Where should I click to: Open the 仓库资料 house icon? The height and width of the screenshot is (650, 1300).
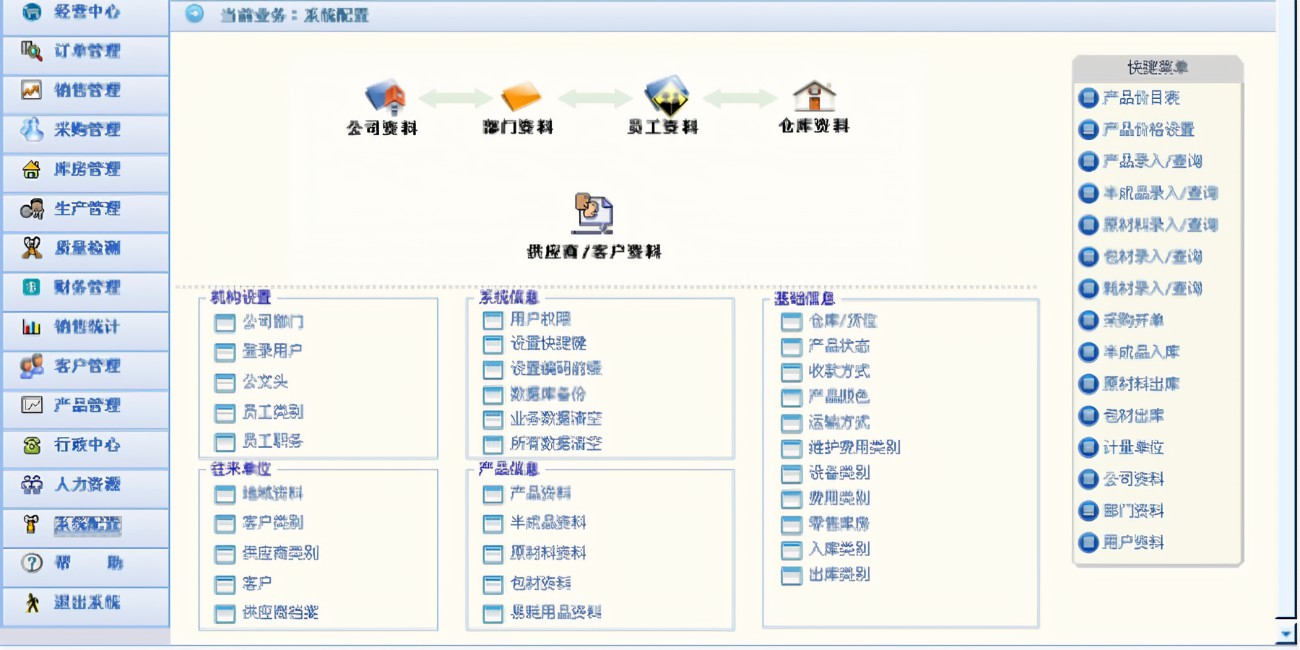(x=814, y=96)
